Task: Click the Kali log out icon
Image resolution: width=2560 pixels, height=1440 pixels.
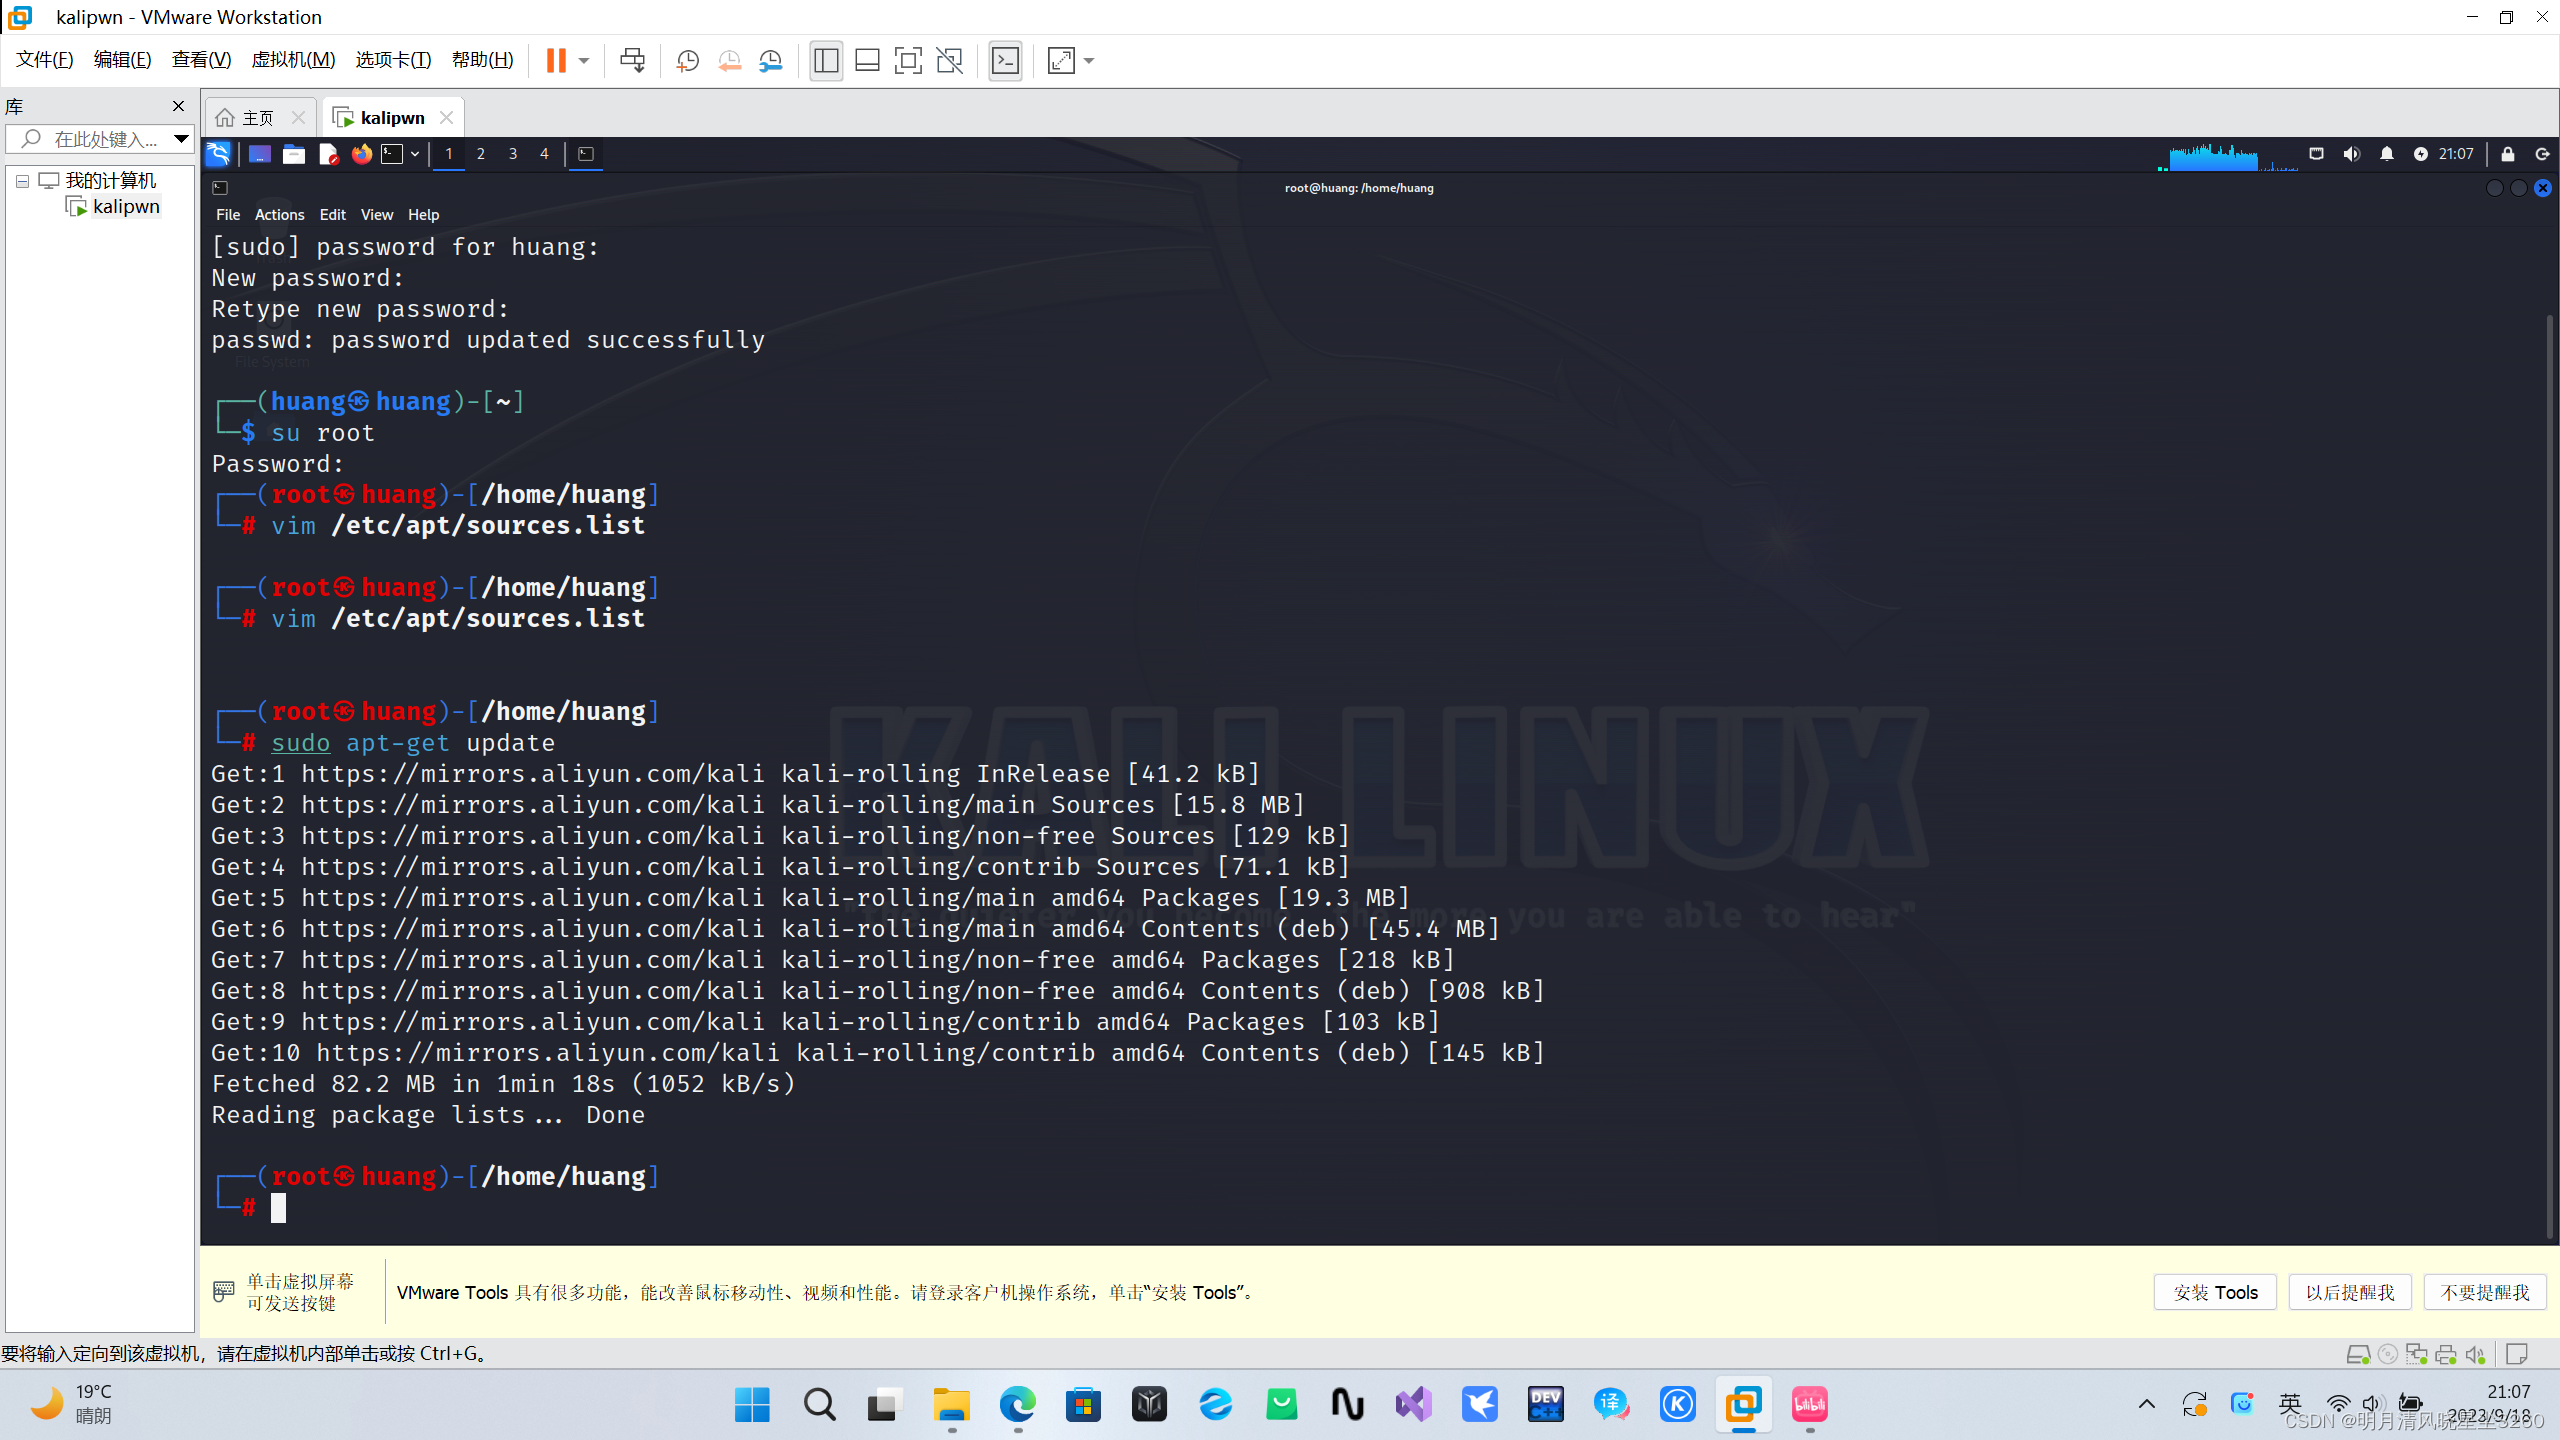Action: (x=2542, y=154)
